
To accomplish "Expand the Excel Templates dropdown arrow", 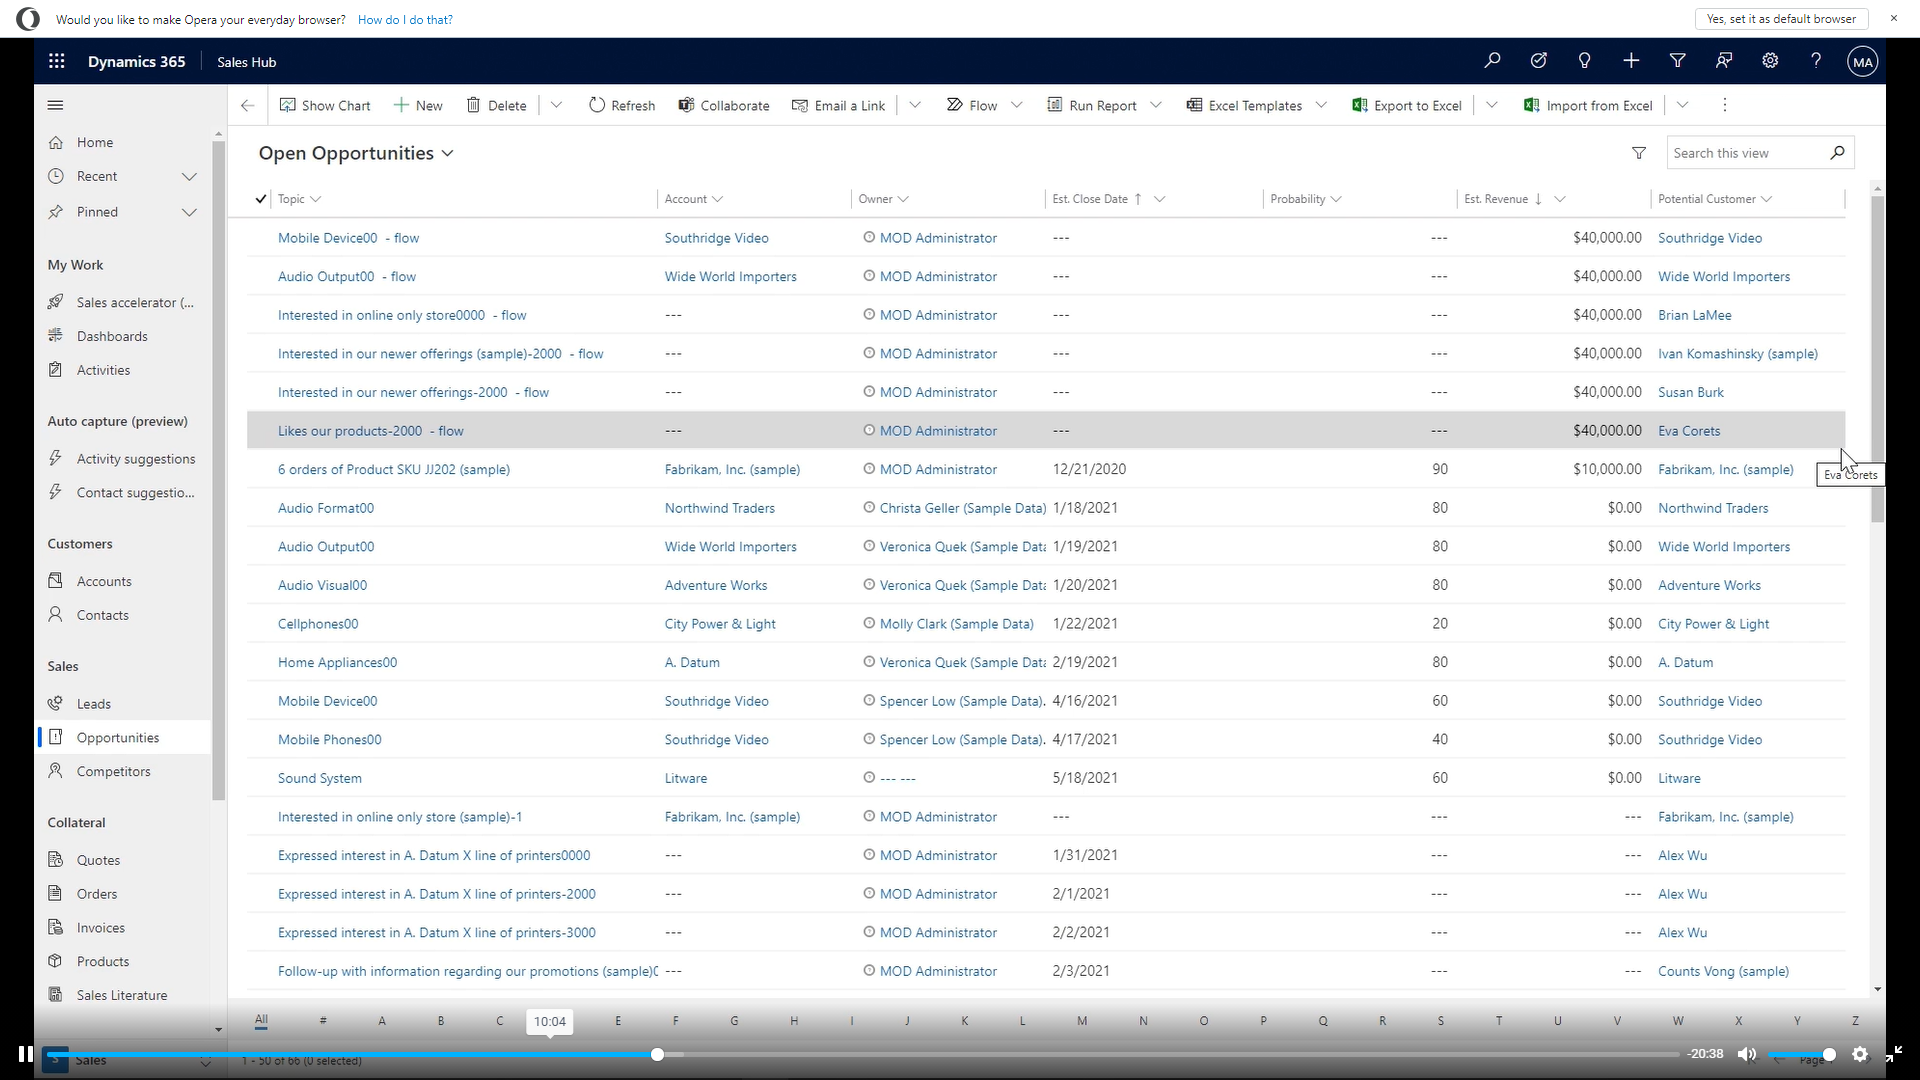I will tap(1320, 105).
